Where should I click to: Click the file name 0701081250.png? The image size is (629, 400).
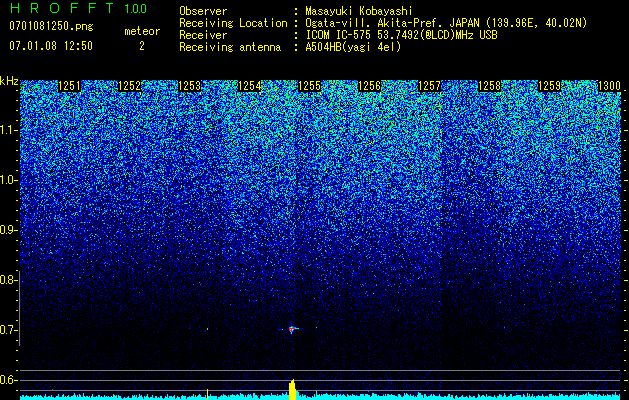click(x=51, y=26)
